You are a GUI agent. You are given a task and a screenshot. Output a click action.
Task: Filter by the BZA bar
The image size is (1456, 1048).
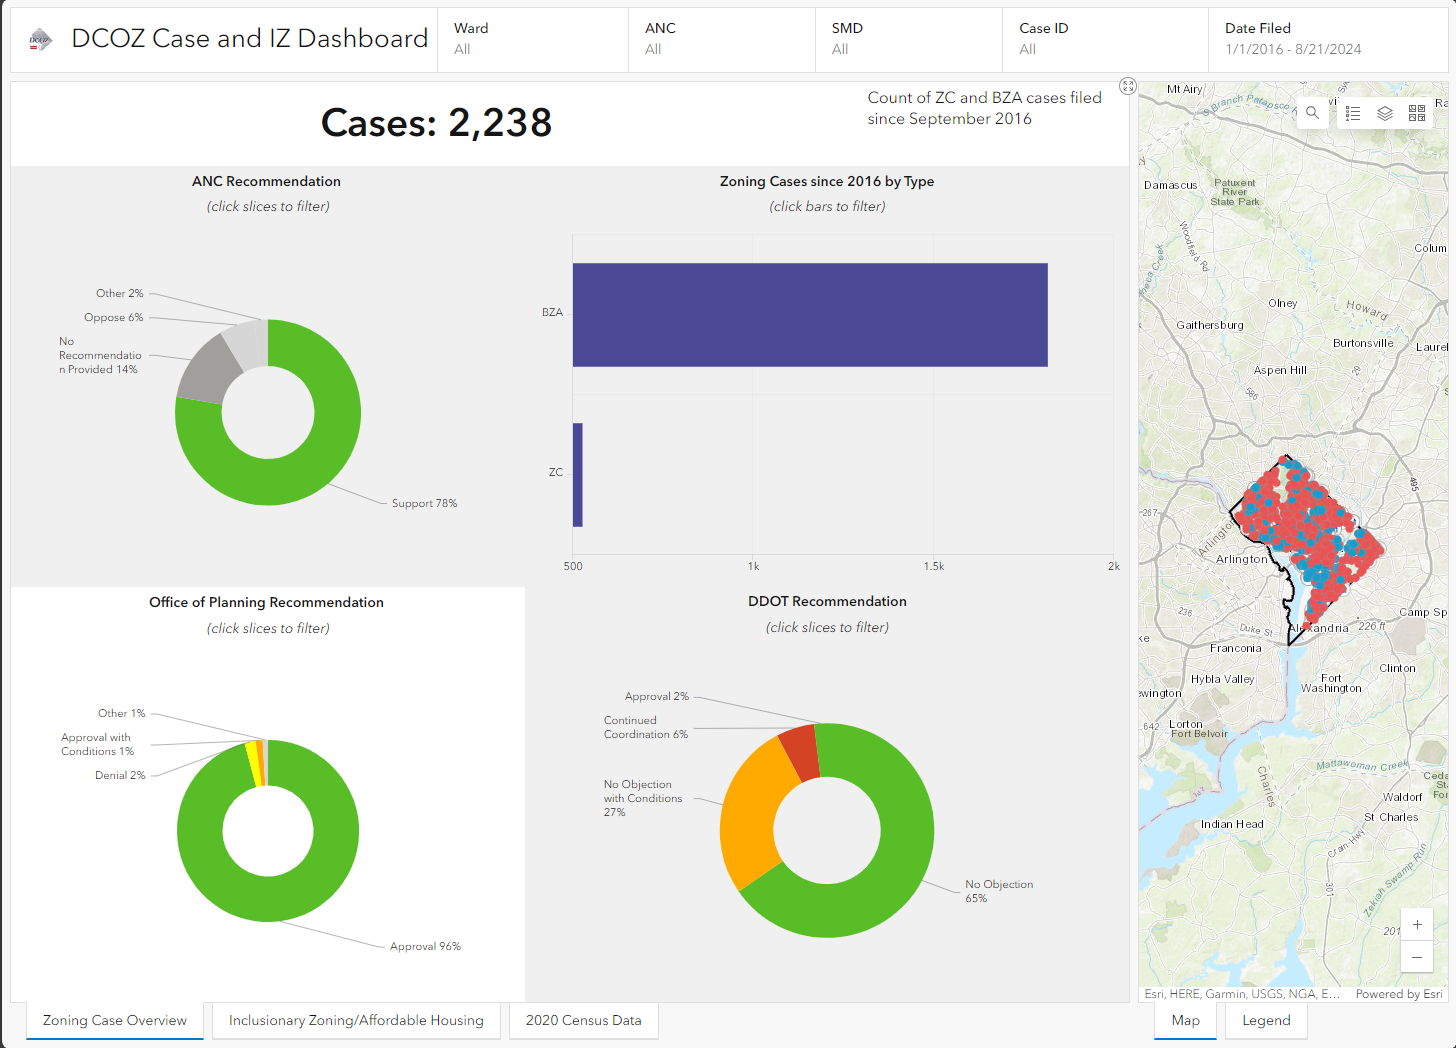(809, 315)
